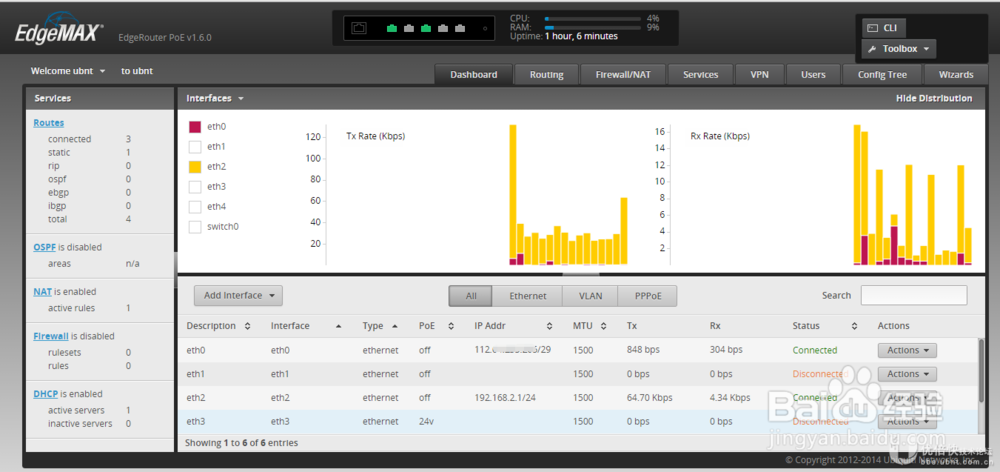Focus the interface Search input field

pos(913,295)
